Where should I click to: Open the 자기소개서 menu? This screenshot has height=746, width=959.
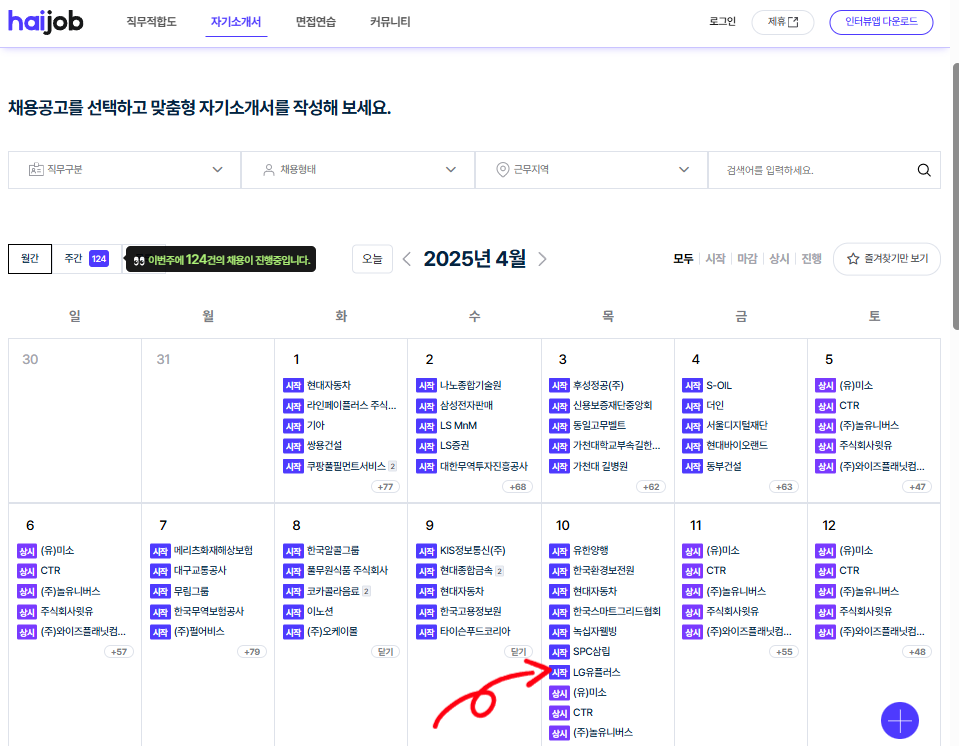(236, 22)
